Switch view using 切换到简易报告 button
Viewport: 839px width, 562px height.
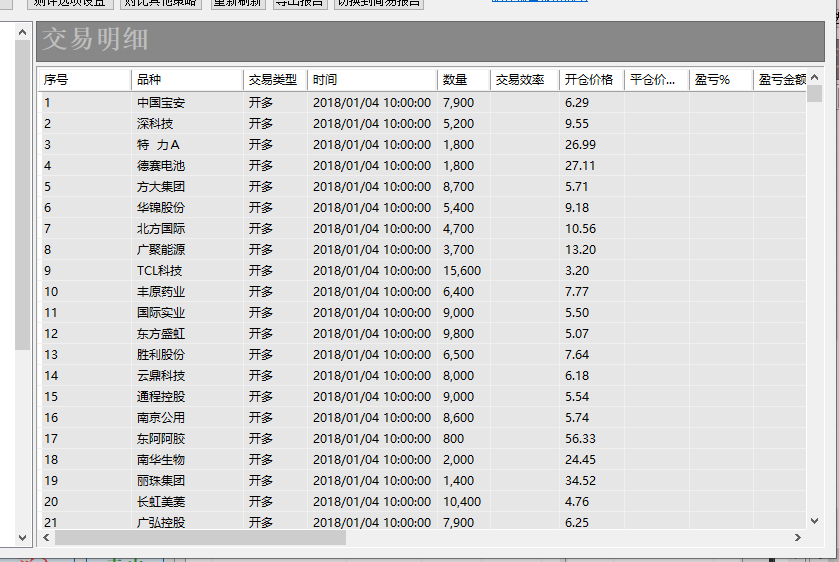(378, 3)
